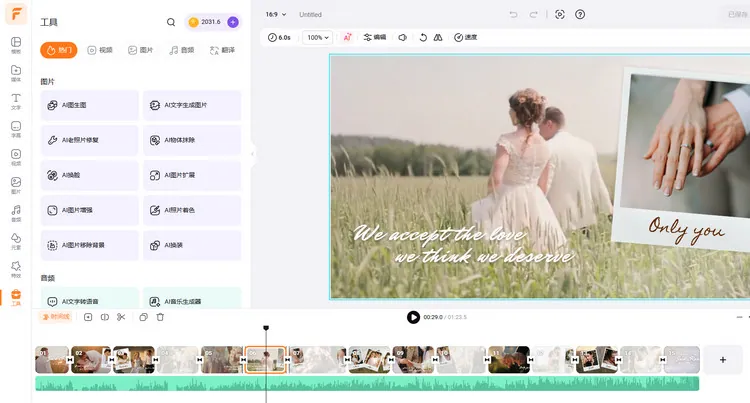
Task: Select scene 09 thumbnail in timeline
Action: [x=413, y=360]
